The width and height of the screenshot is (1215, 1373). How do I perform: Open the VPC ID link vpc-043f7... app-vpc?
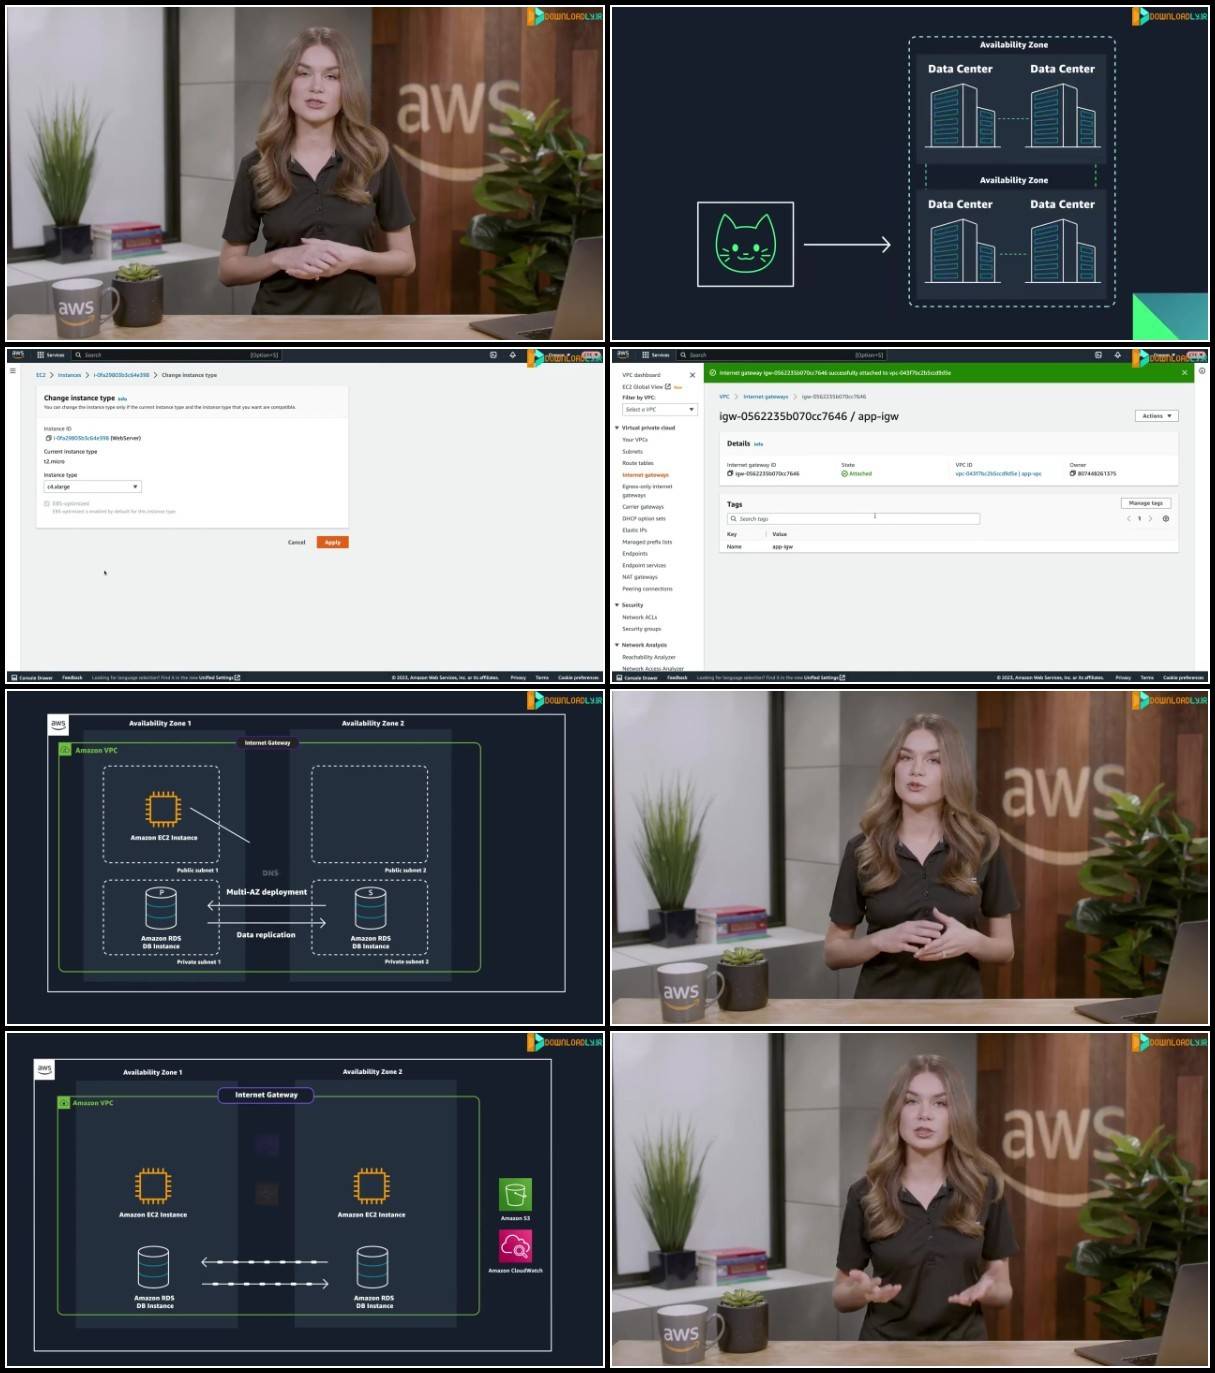(x=998, y=474)
